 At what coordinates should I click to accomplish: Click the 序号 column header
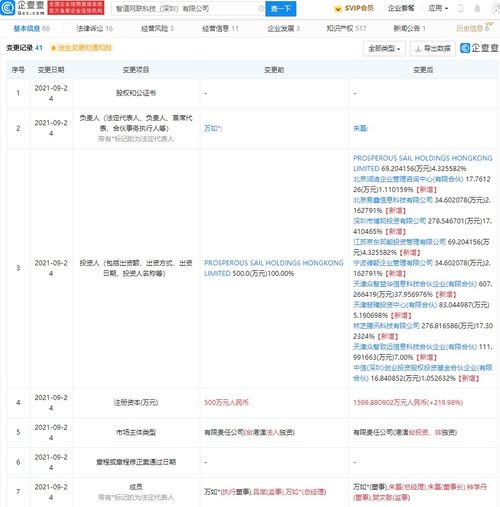18,70
